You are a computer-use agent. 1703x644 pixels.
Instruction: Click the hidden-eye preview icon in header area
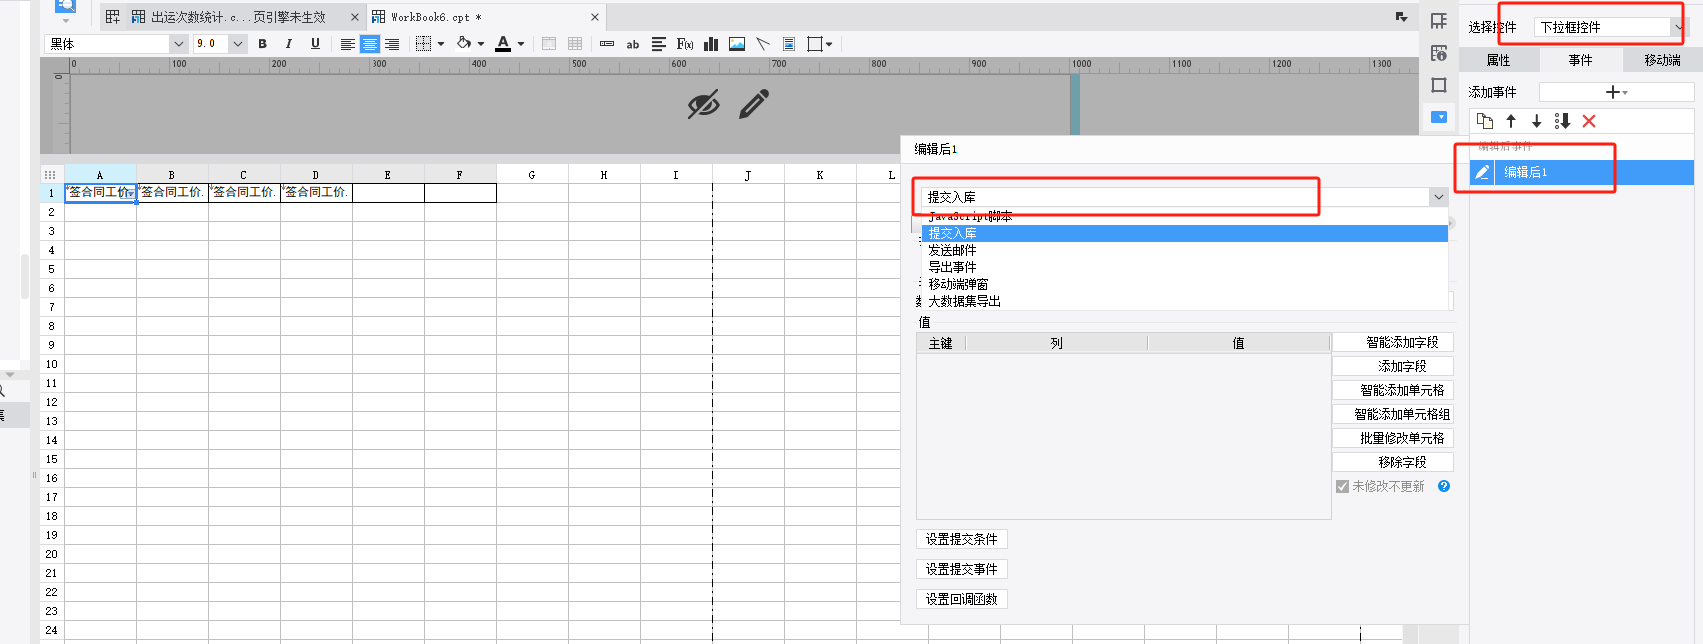pyautogui.click(x=703, y=104)
